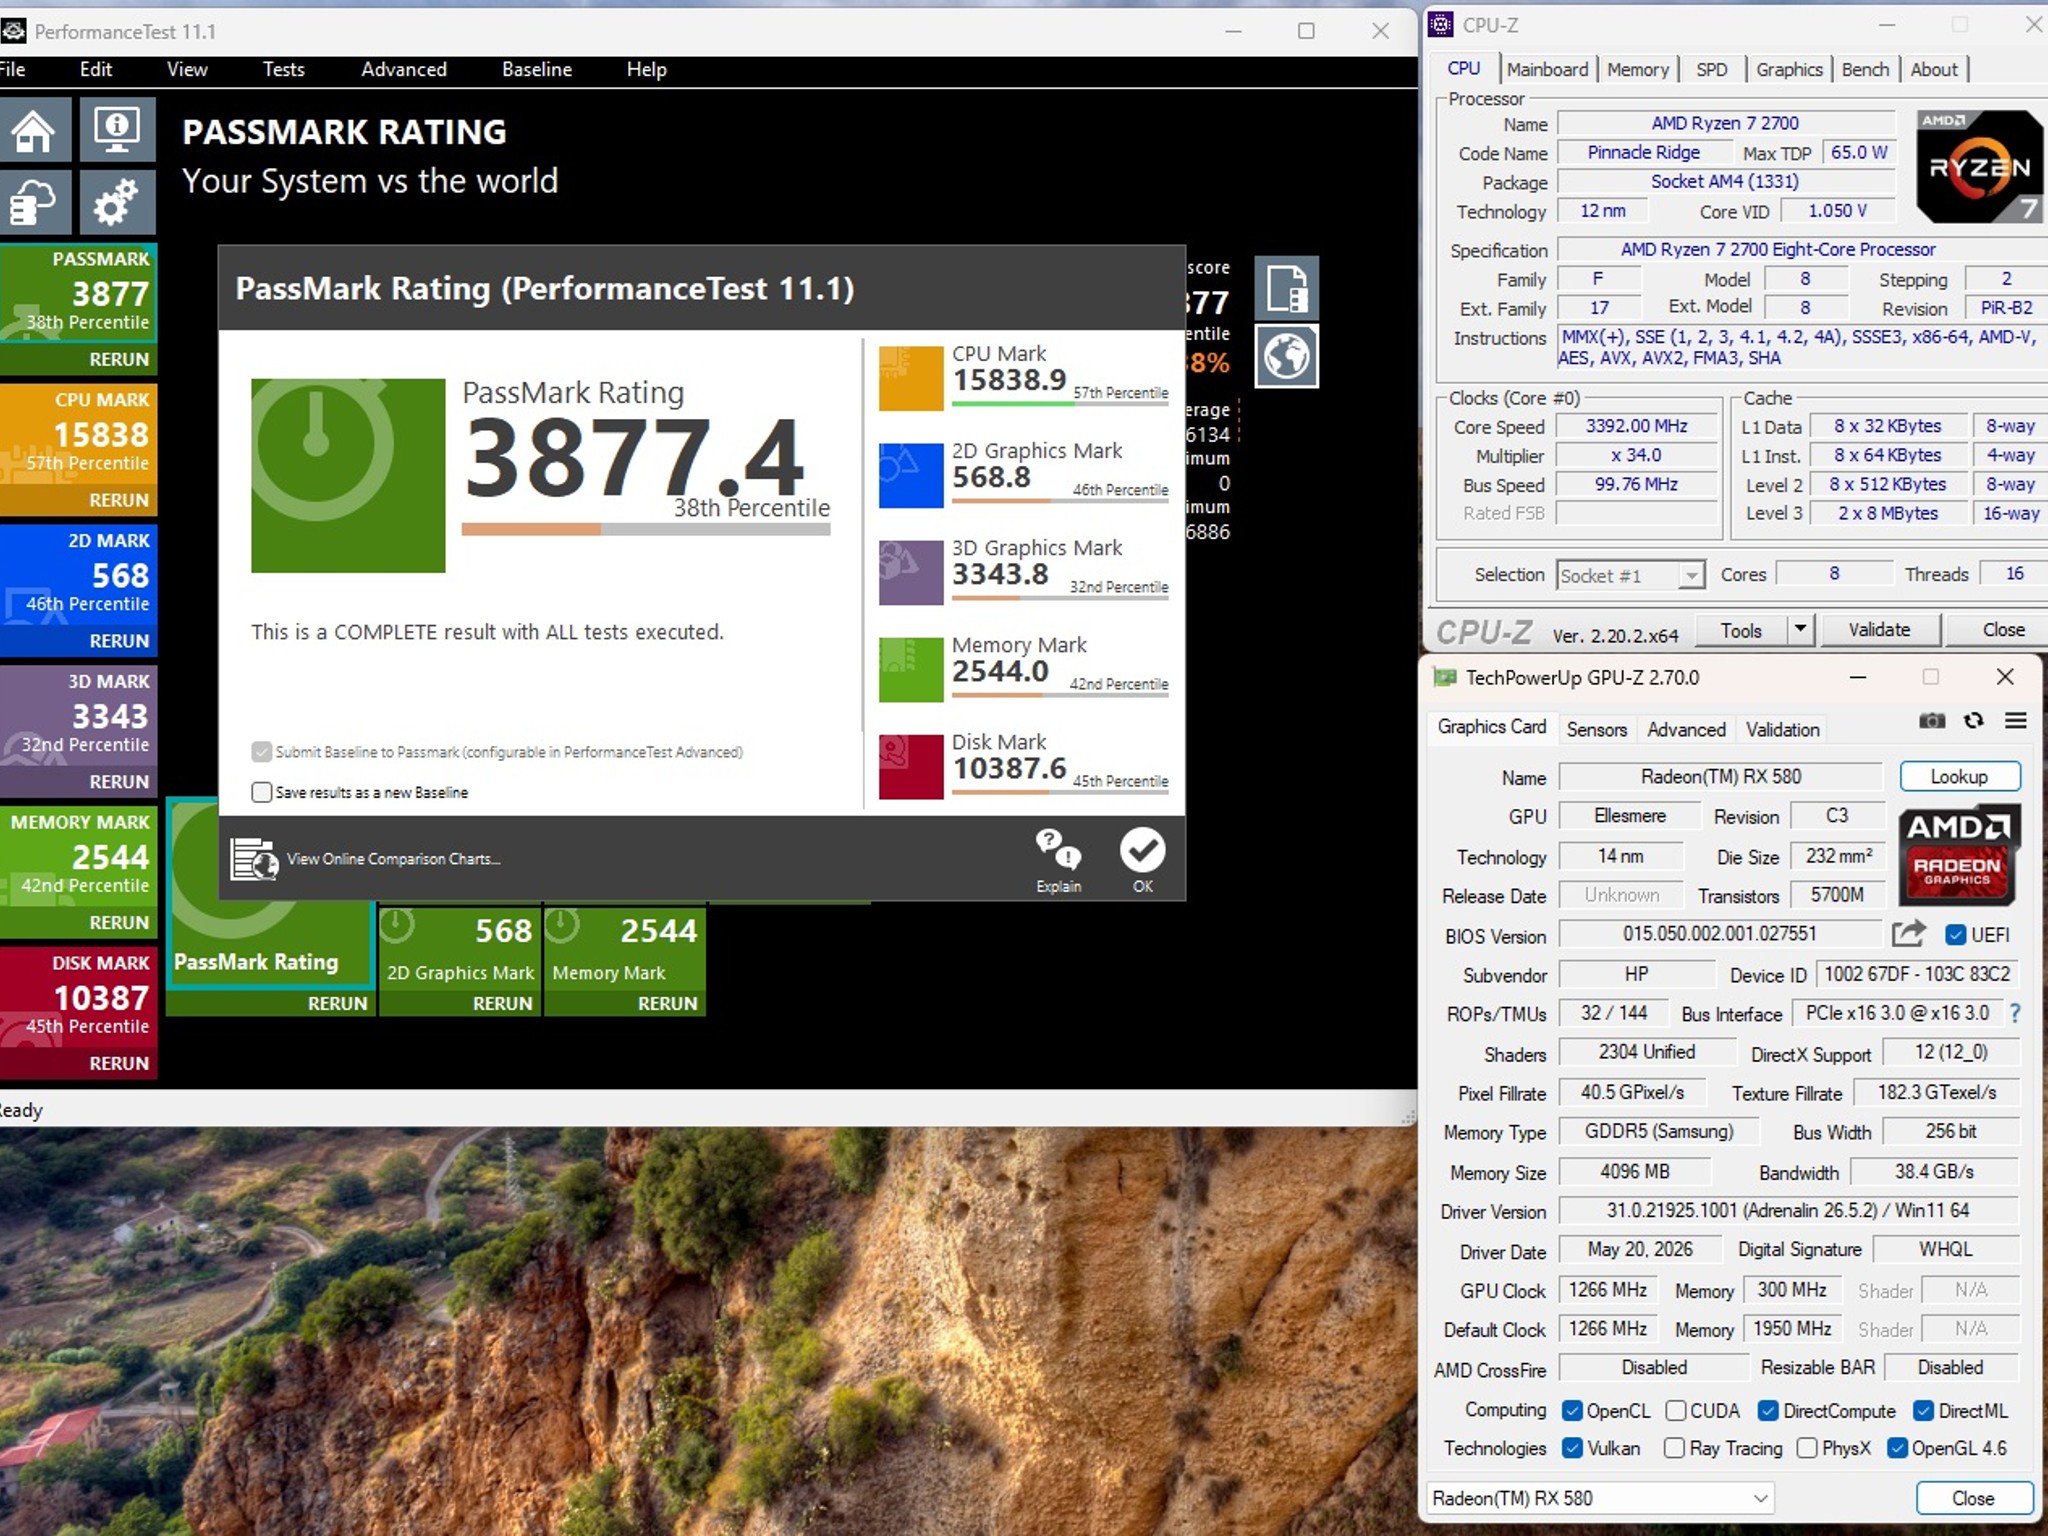
Task: Click orange CPU Mark icon in dialog
Action: pyautogui.click(x=911, y=378)
